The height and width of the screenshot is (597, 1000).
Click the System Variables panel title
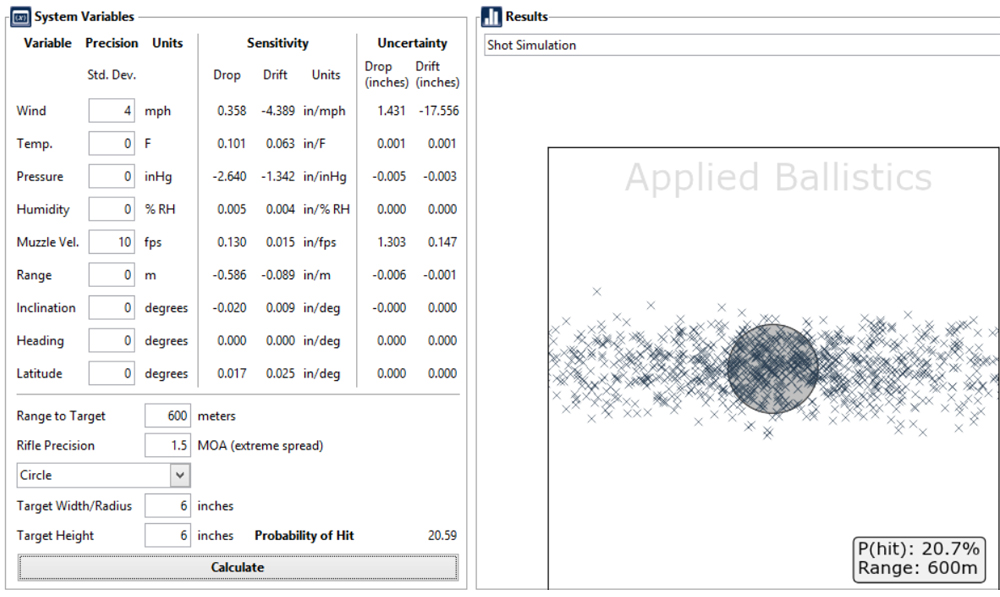pos(84,17)
